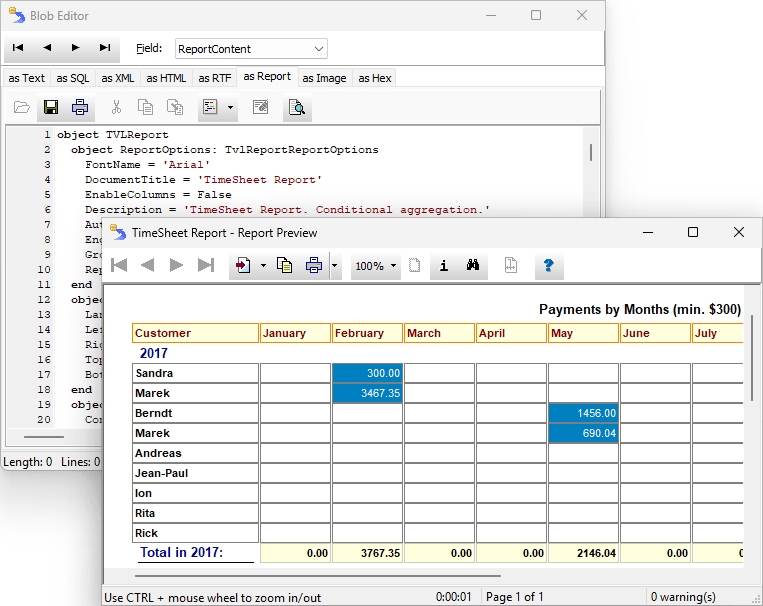Viewport: 763px width, 606px height.
Task: Open the report designer edit icon
Action: point(261,107)
